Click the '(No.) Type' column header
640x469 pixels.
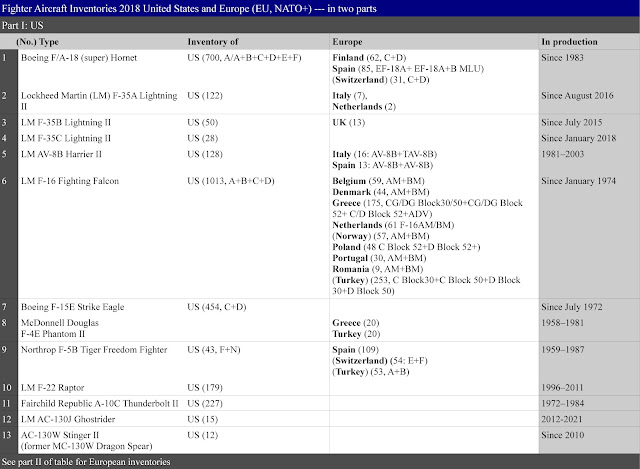38,42
